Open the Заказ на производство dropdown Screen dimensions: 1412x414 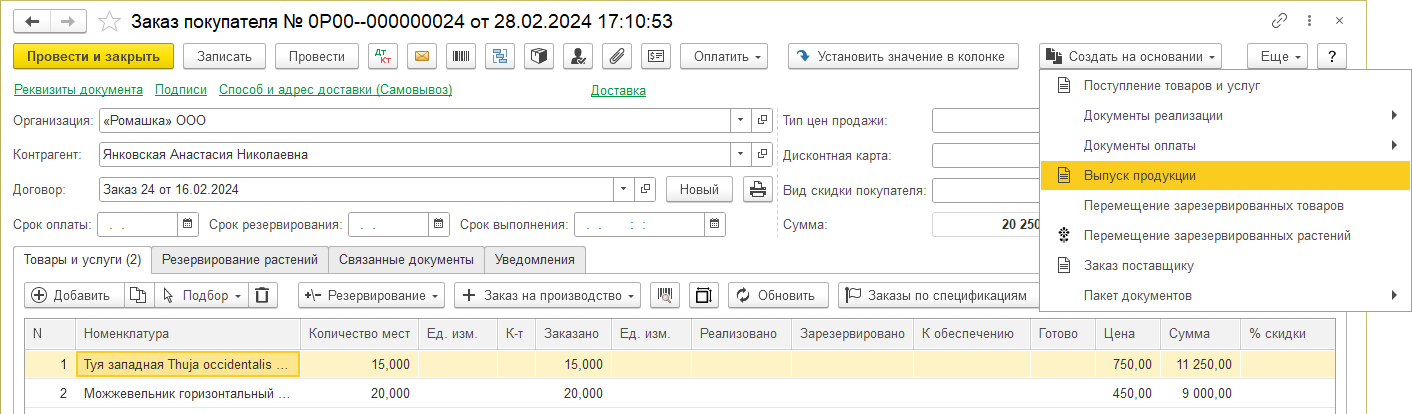pos(547,295)
